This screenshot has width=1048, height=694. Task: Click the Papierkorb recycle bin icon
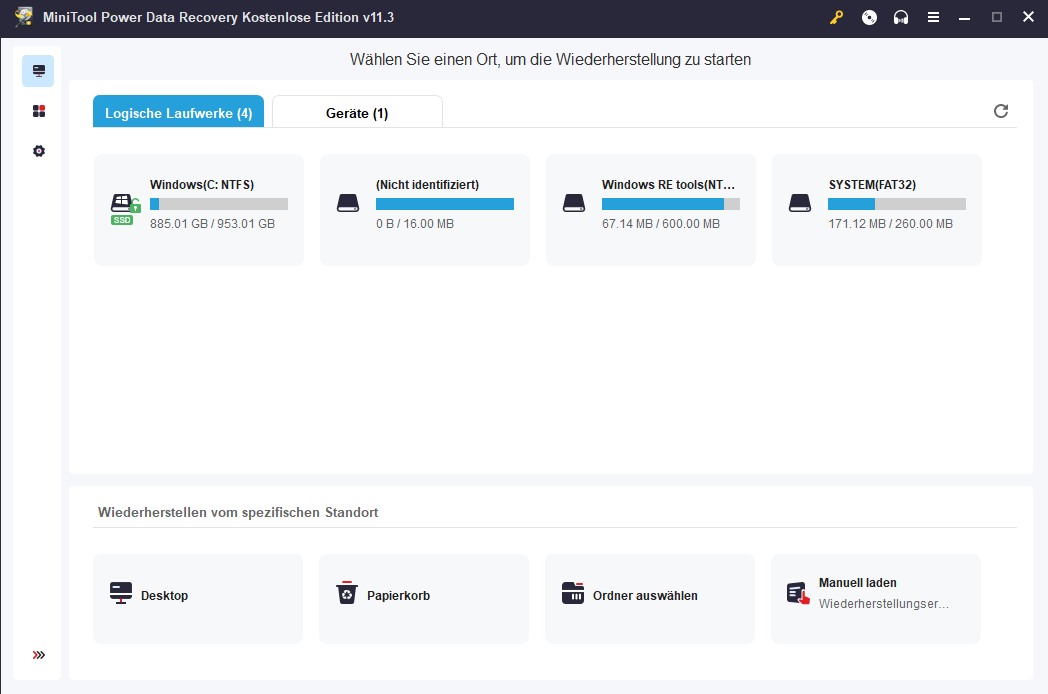pyautogui.click(x=347, y=593)
